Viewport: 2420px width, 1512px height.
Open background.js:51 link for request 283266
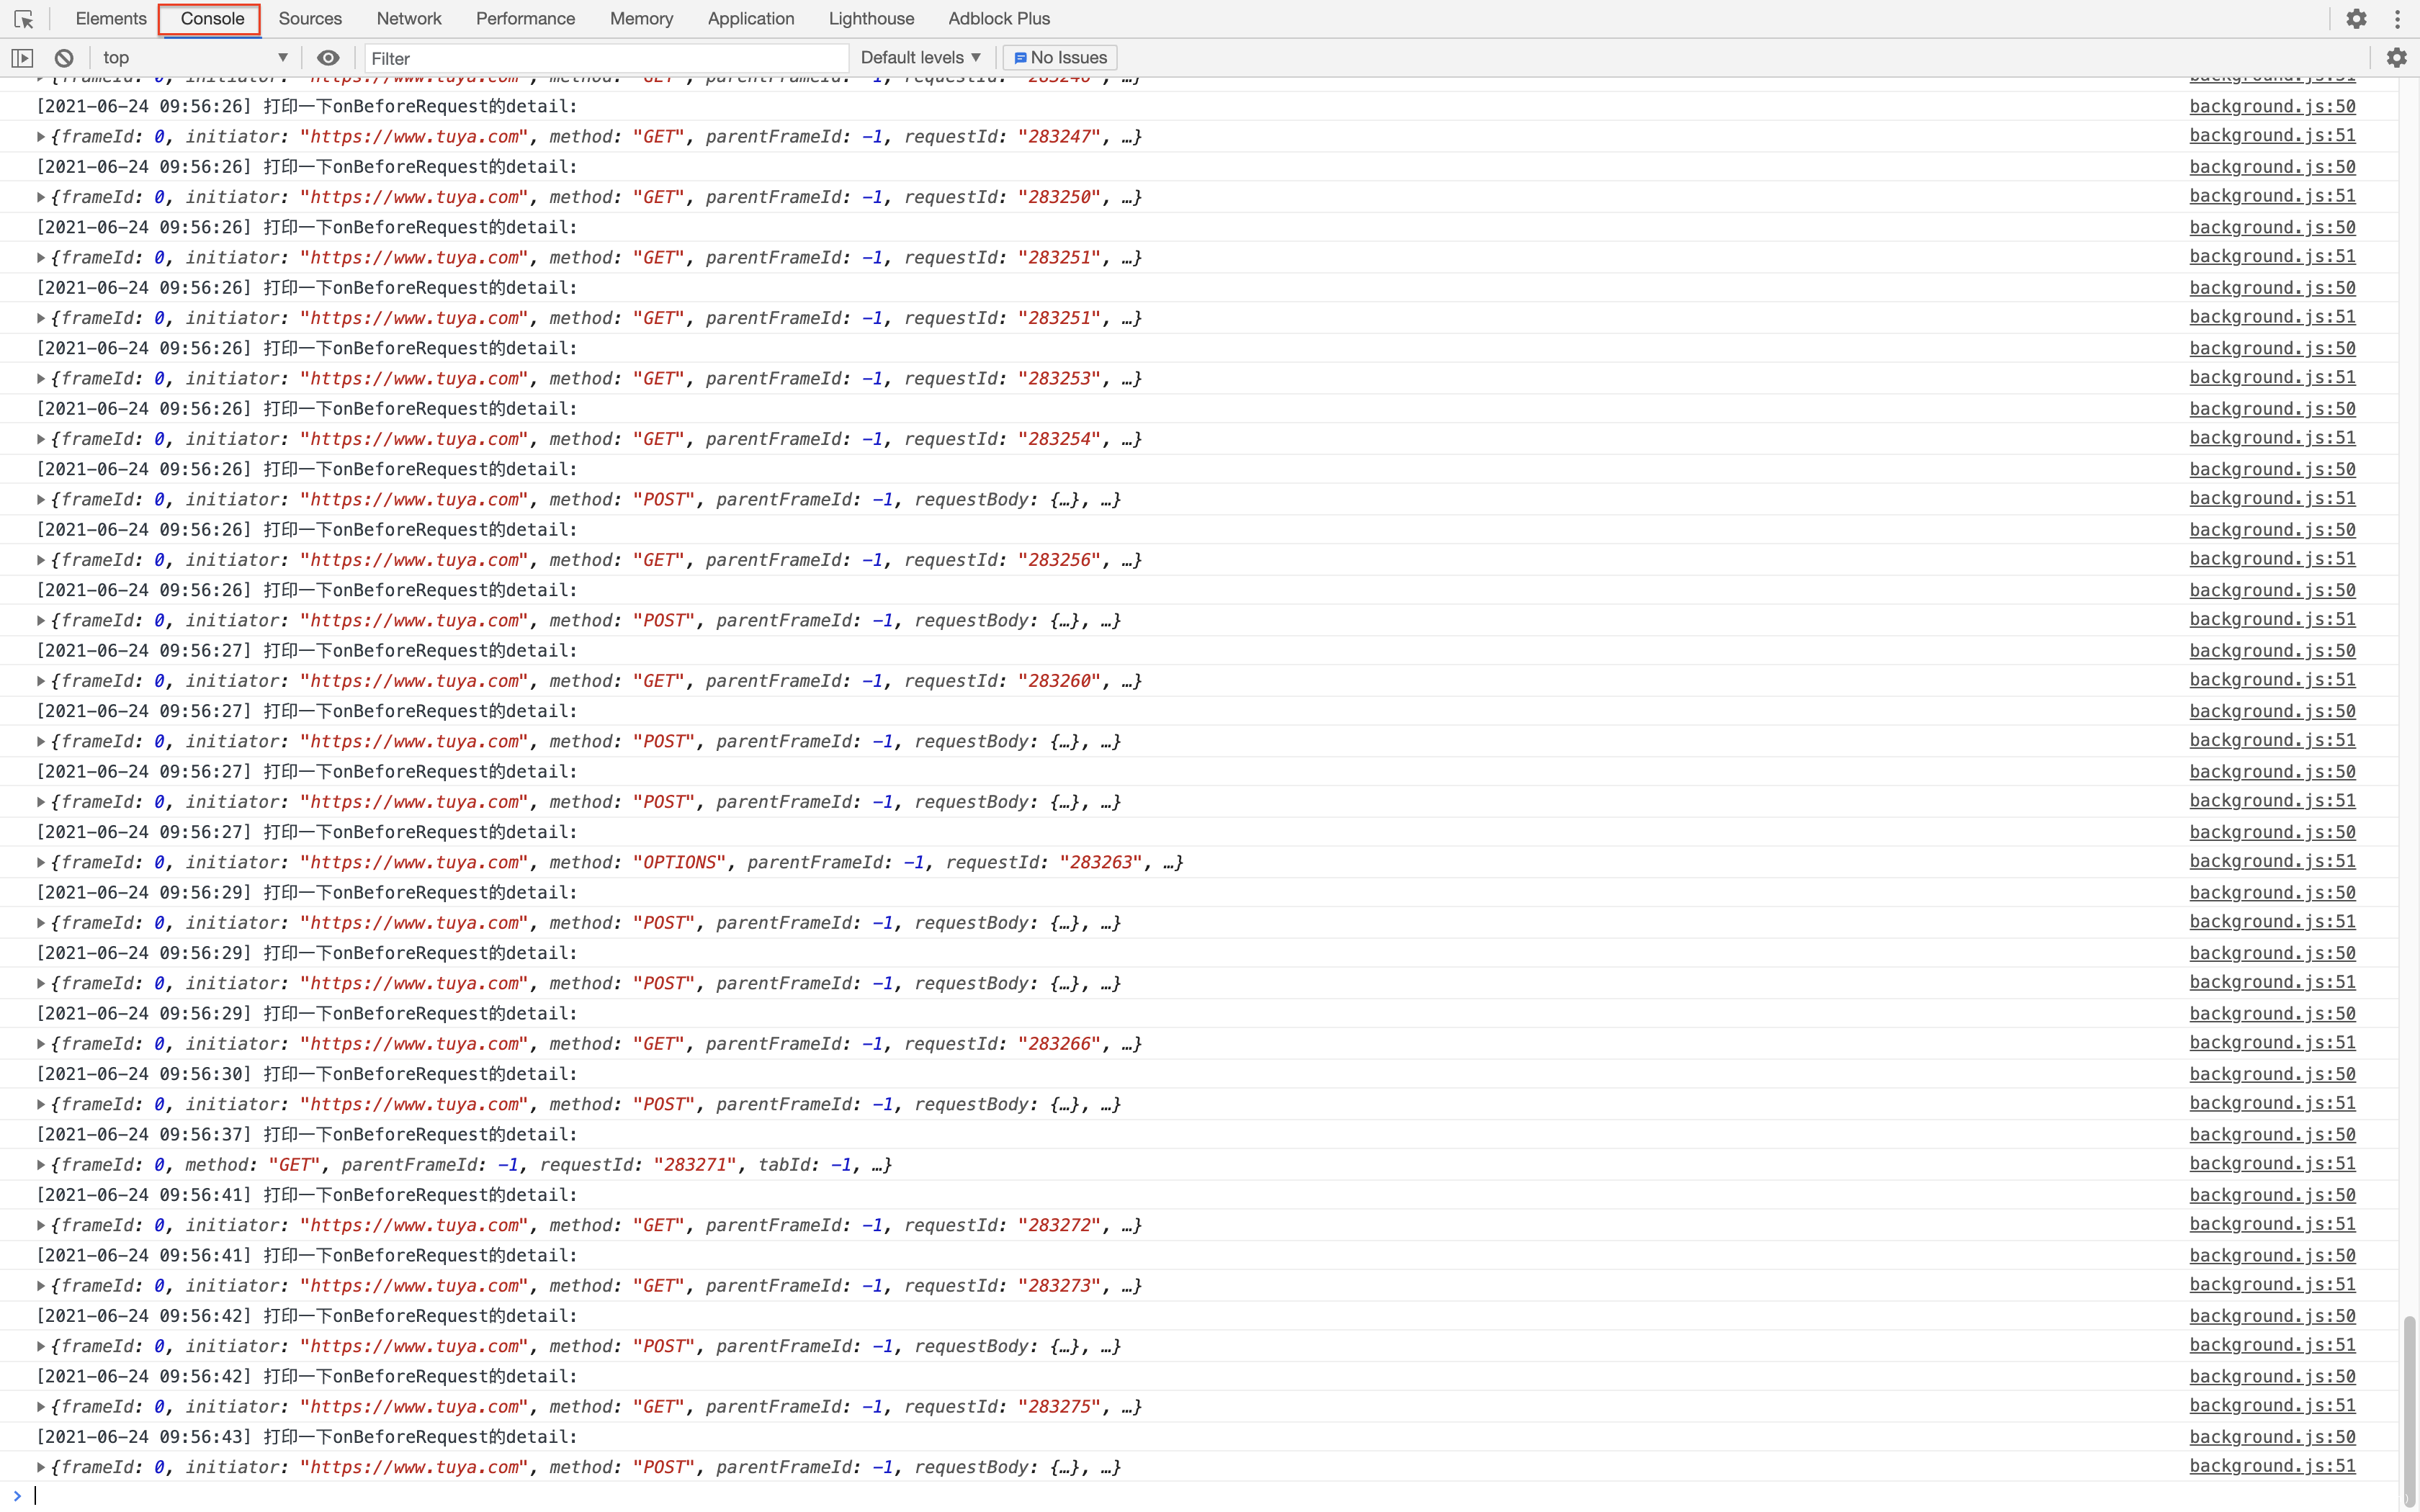click(2272, 1042)
